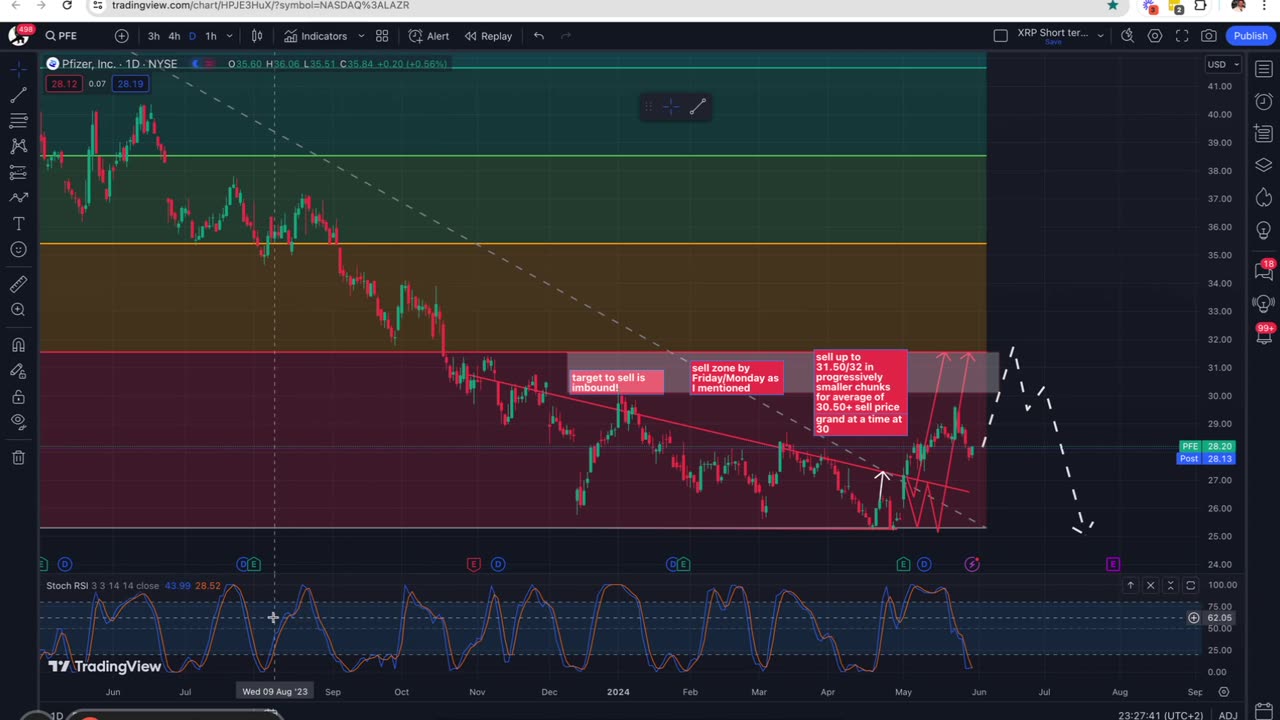1280x720 pixels.
Task: Toggle lock all drawings
Action: click(18, 397)
